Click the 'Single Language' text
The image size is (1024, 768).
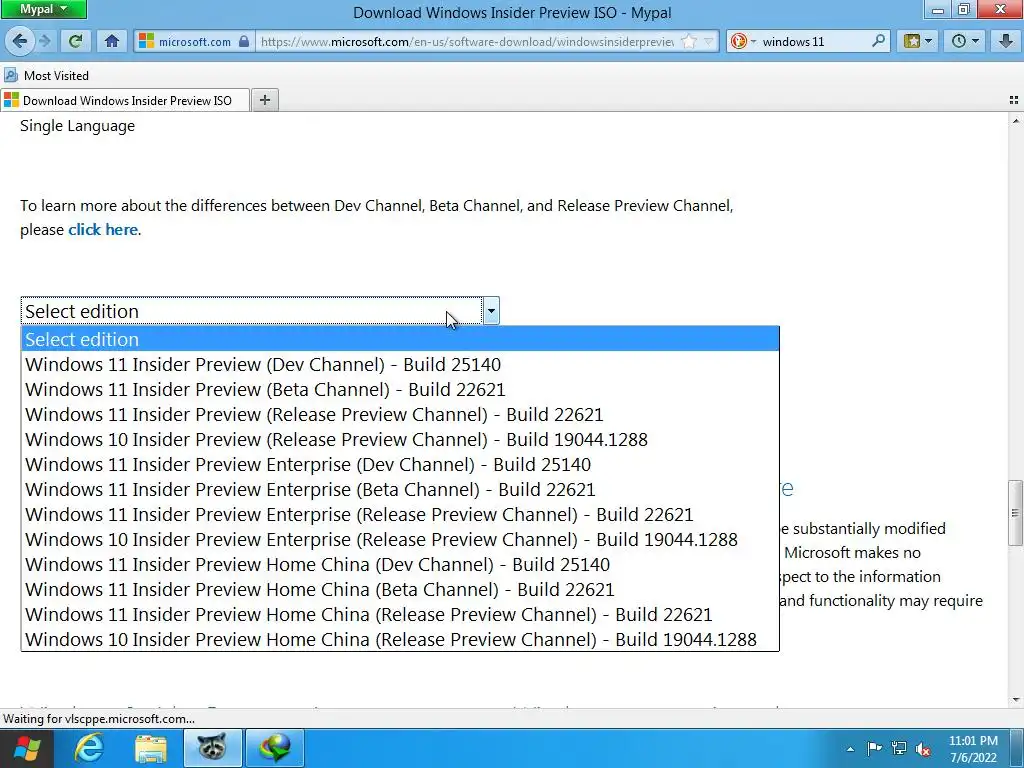click(77, 126)
